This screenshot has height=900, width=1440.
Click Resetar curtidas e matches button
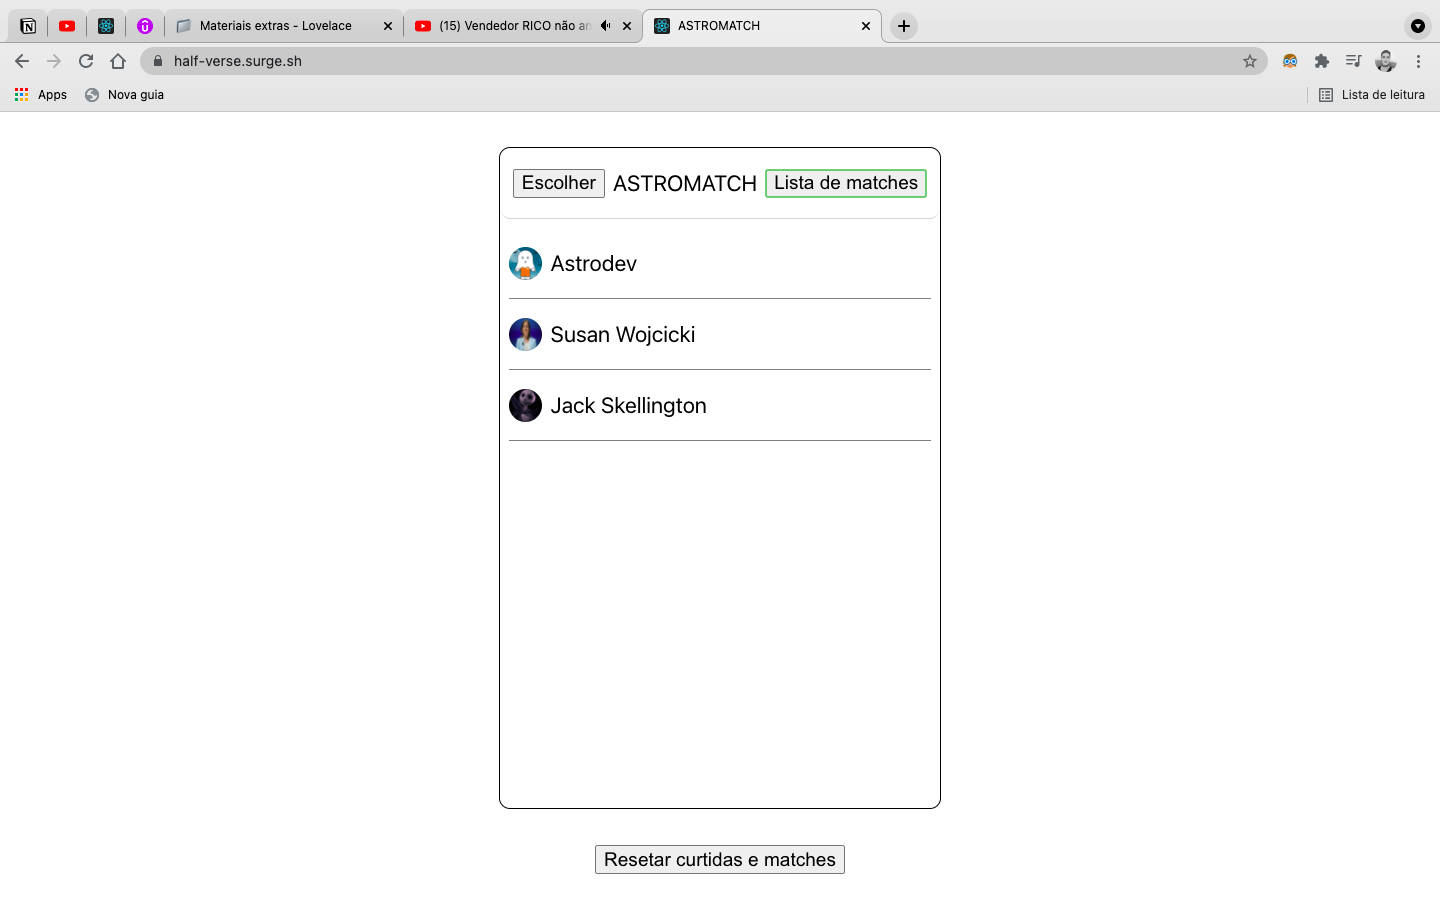(x=720, y=860)
